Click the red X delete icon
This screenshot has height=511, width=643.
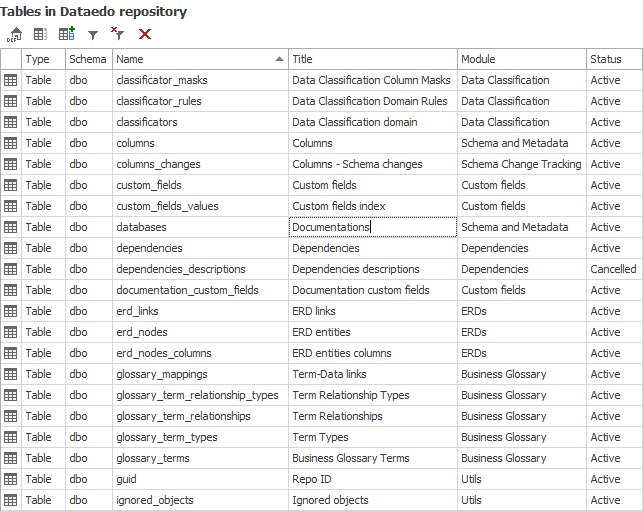(145, 34)
